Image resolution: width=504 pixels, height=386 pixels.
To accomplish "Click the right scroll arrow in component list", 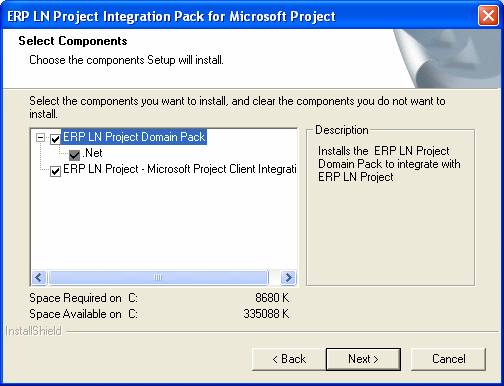I will (288, 277).
